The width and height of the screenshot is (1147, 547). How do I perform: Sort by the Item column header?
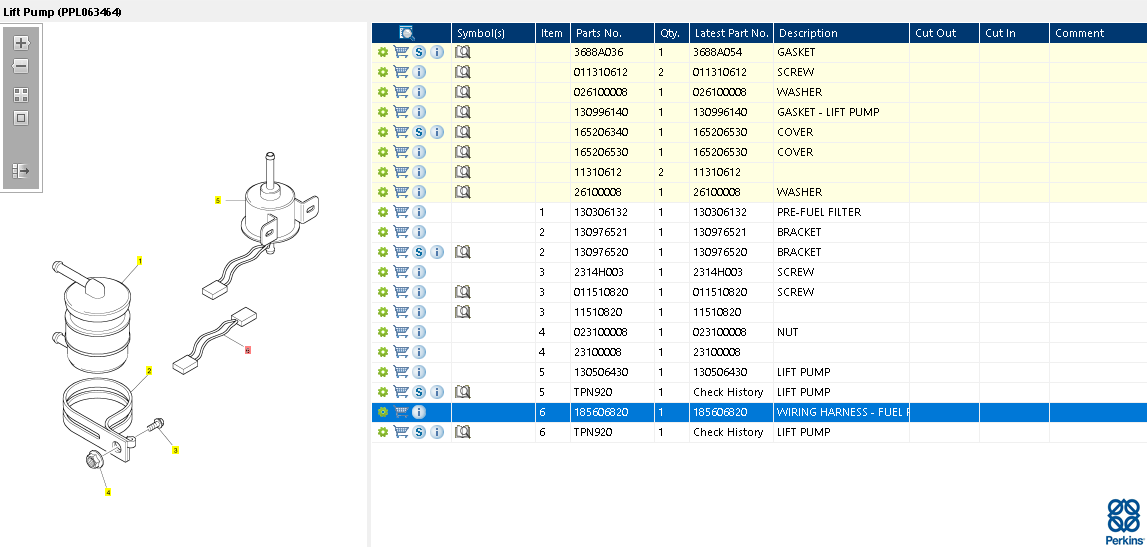[x=552, y=33]
